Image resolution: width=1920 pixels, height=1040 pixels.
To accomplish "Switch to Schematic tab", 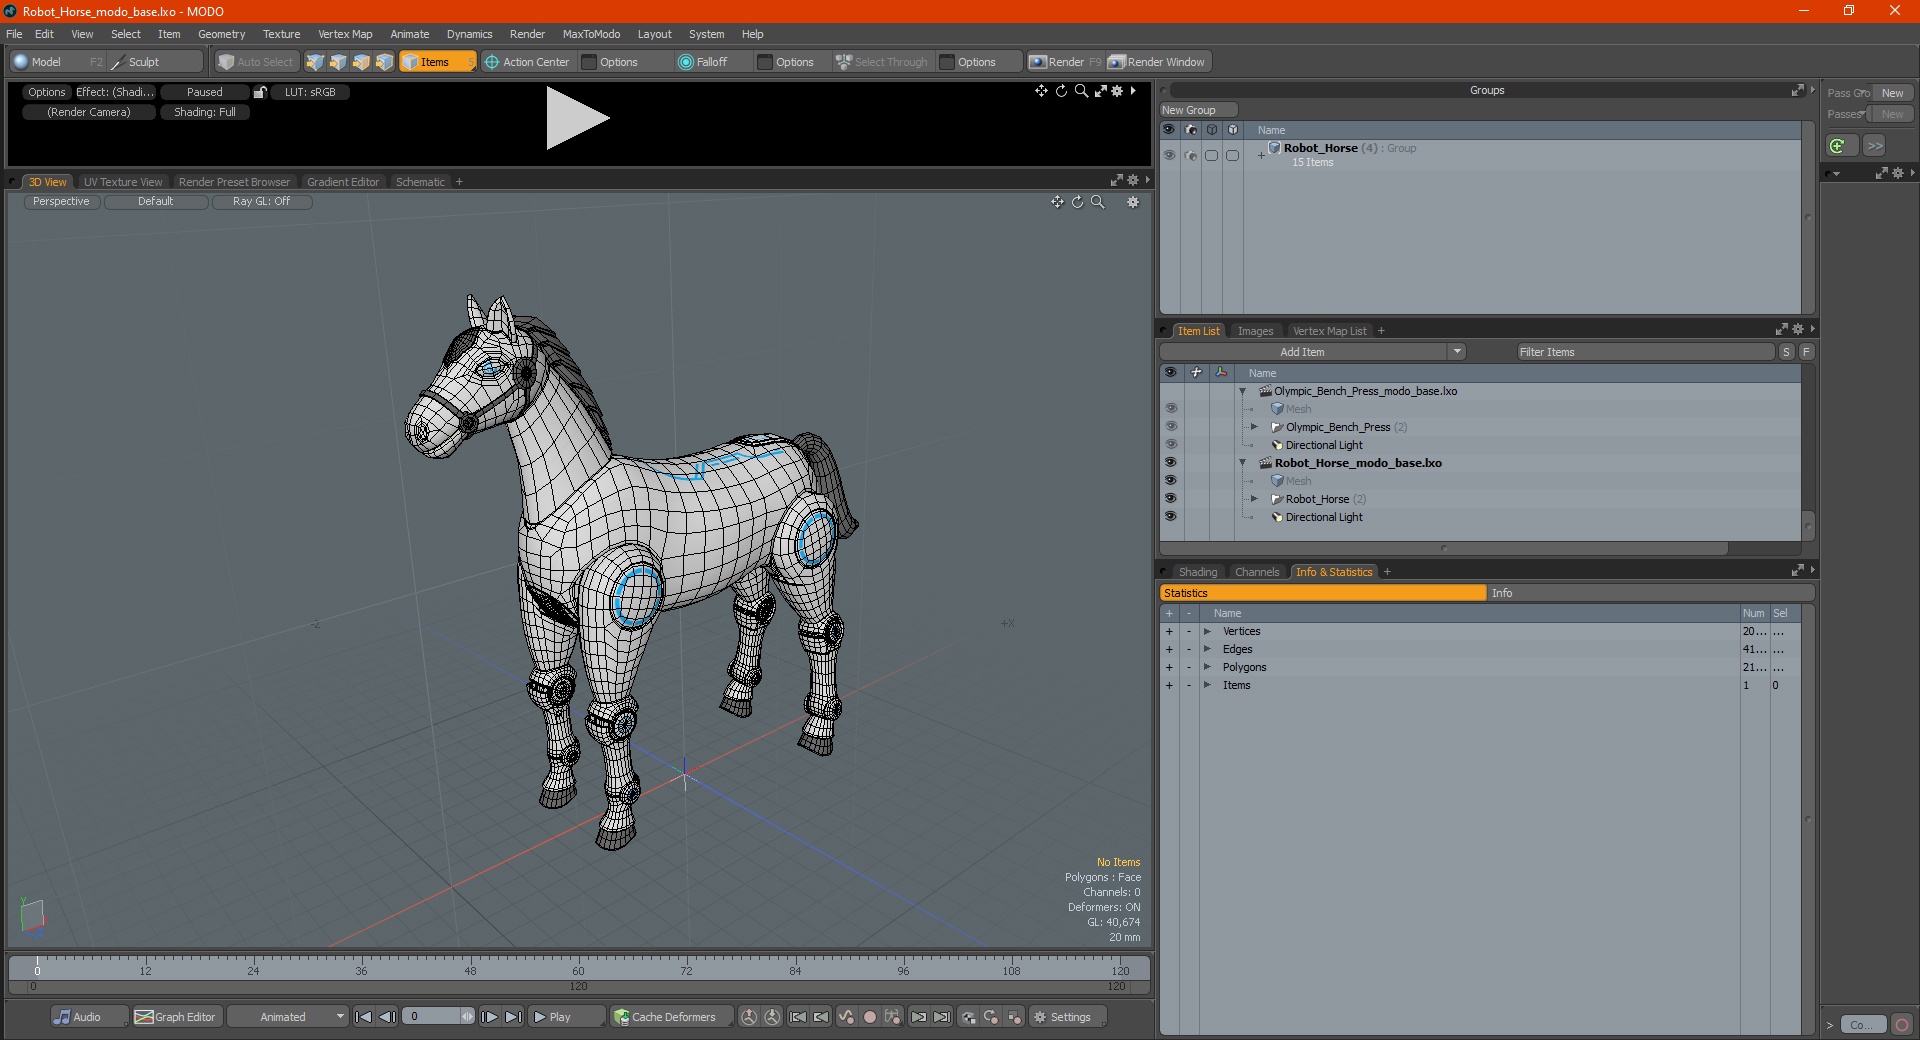I will pos(420,182).
